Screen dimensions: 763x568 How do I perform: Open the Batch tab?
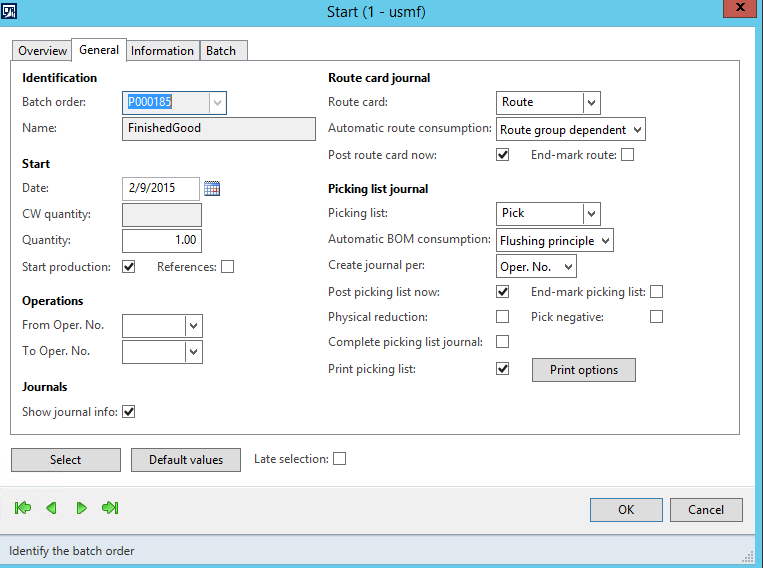pyautogui.click(x=221, y=51)
